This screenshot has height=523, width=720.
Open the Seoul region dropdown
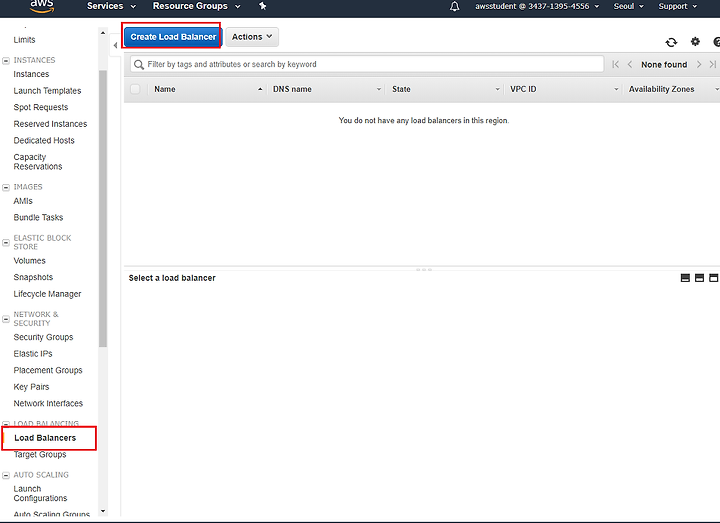(x=629, y=6)
